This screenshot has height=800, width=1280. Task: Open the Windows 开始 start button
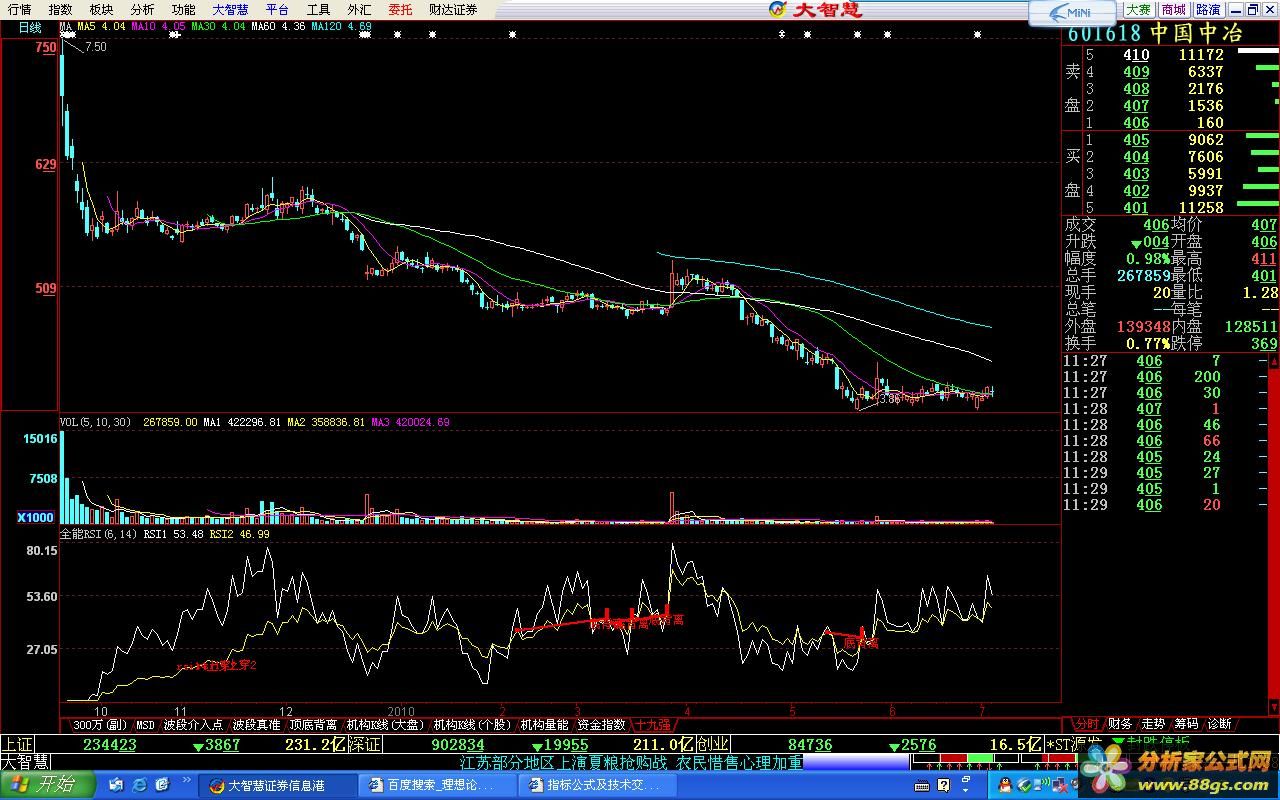46,785
